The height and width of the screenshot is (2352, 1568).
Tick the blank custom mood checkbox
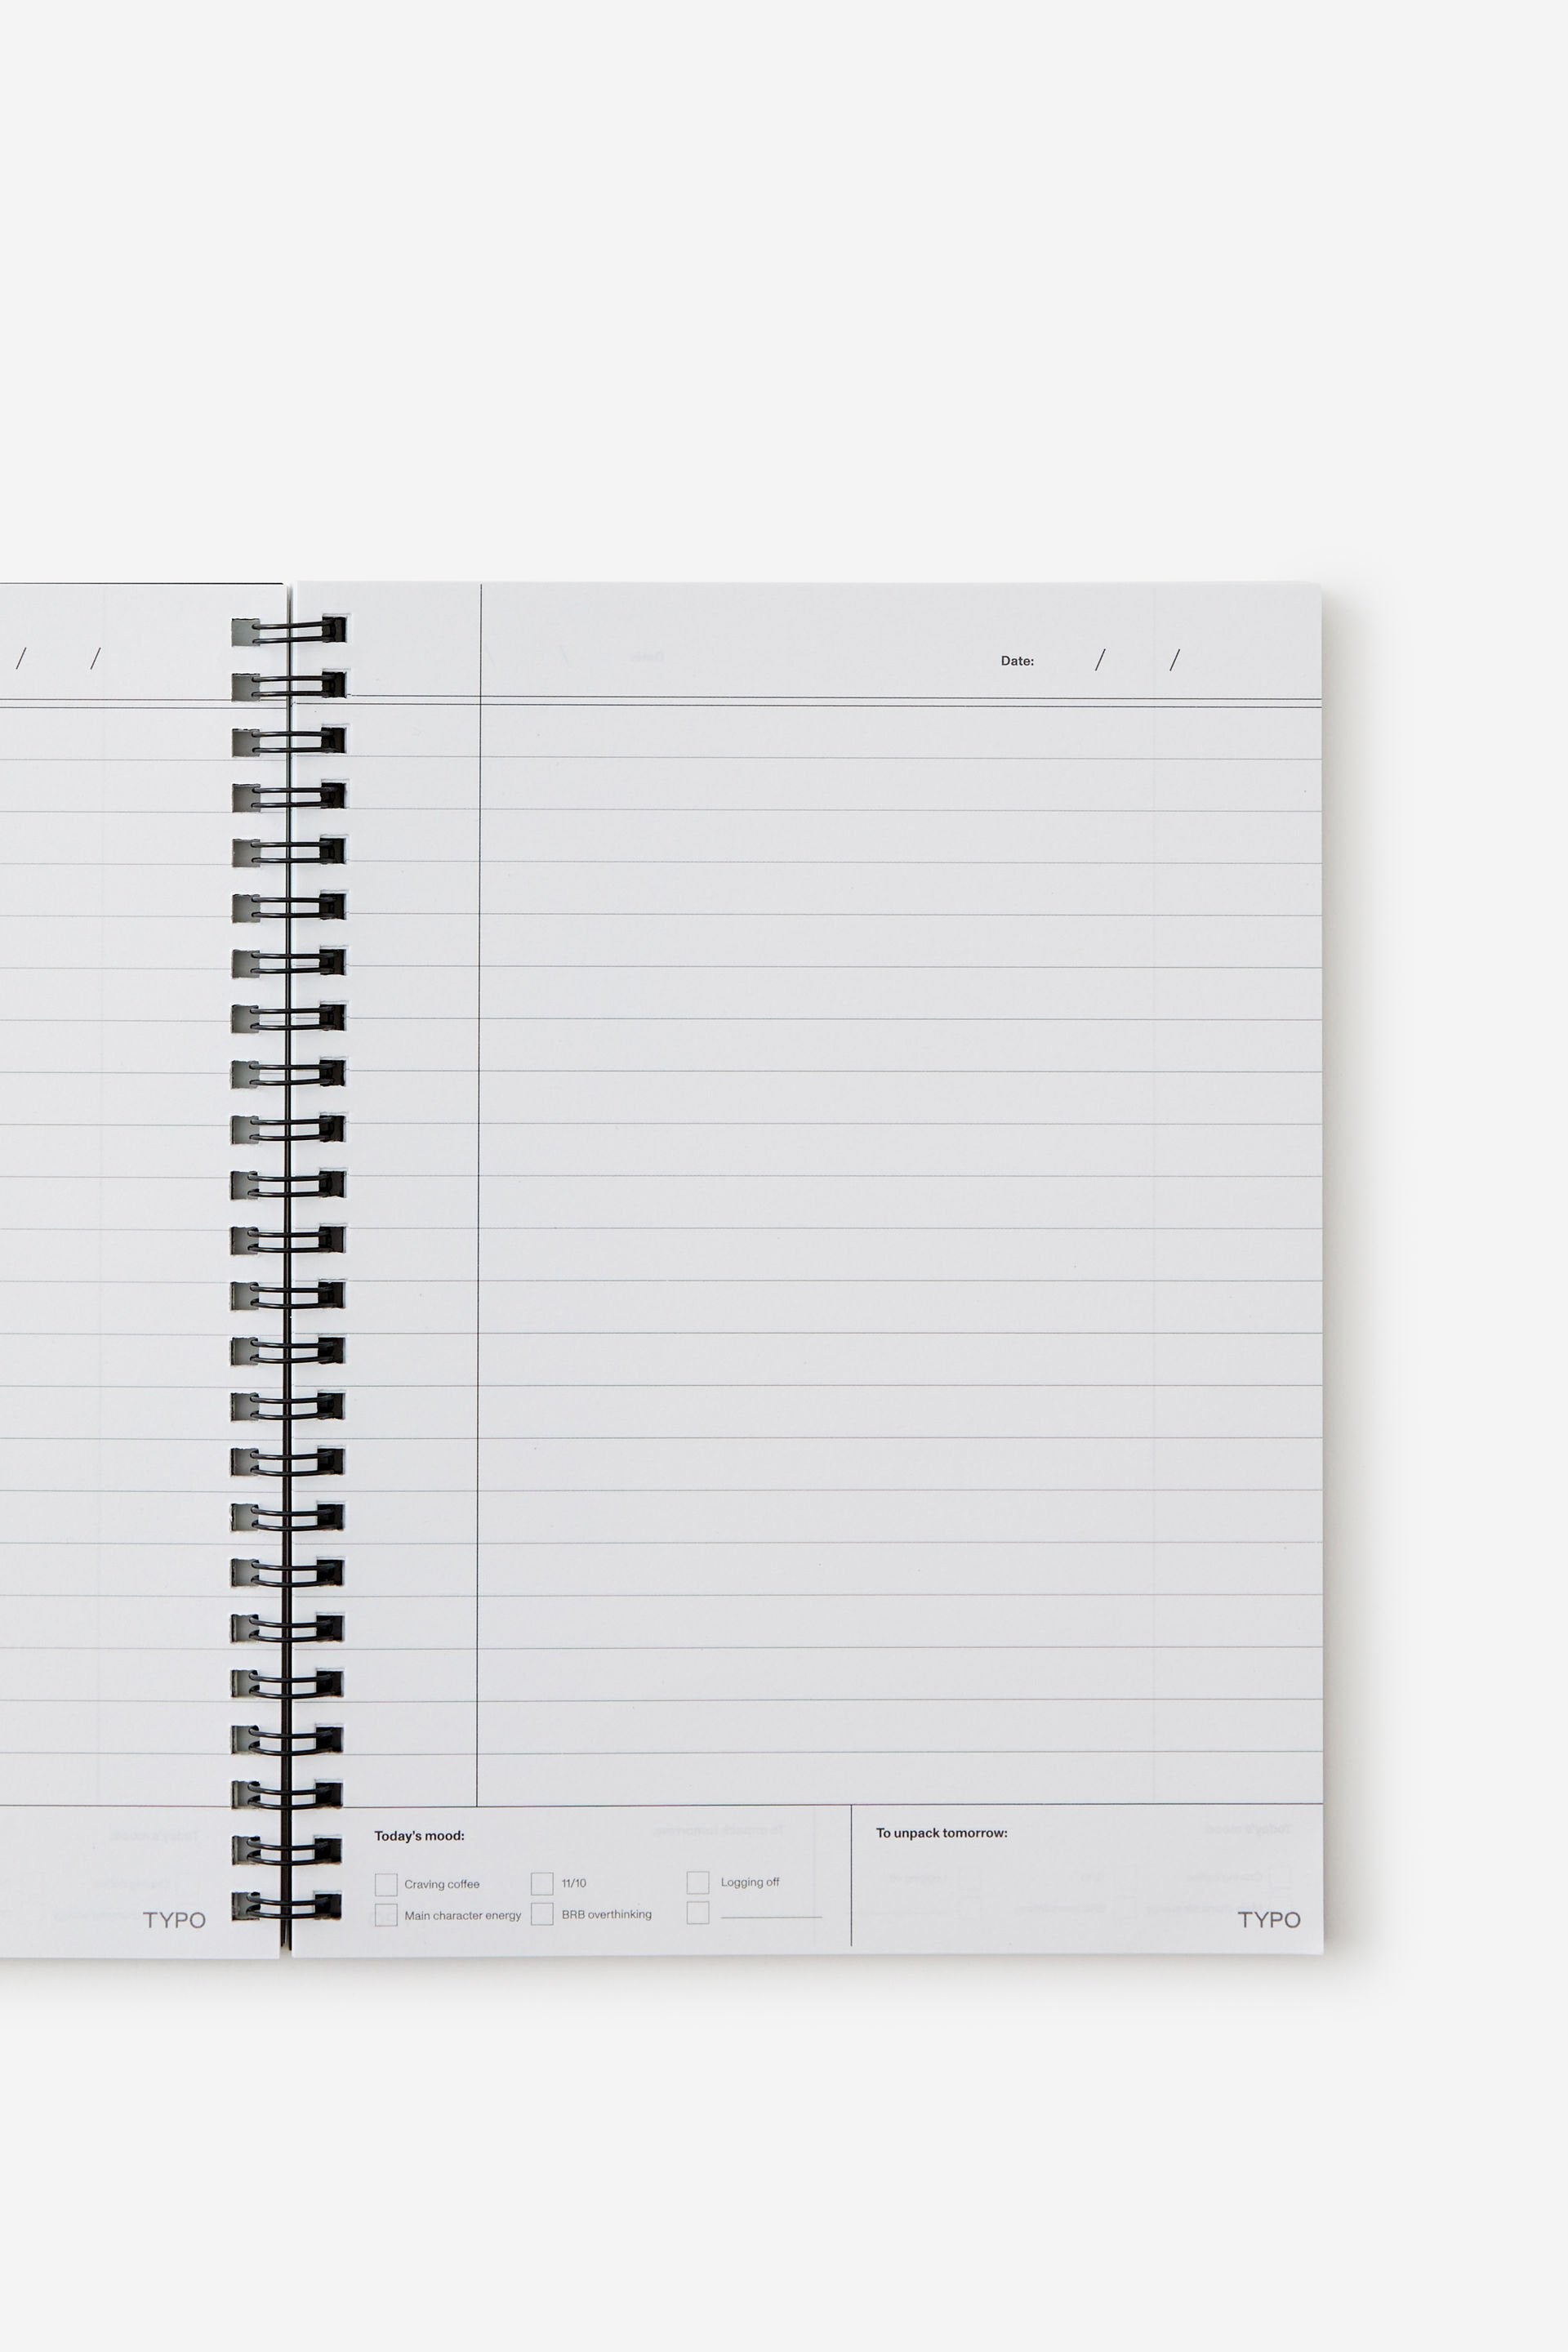coord(698,1913)
